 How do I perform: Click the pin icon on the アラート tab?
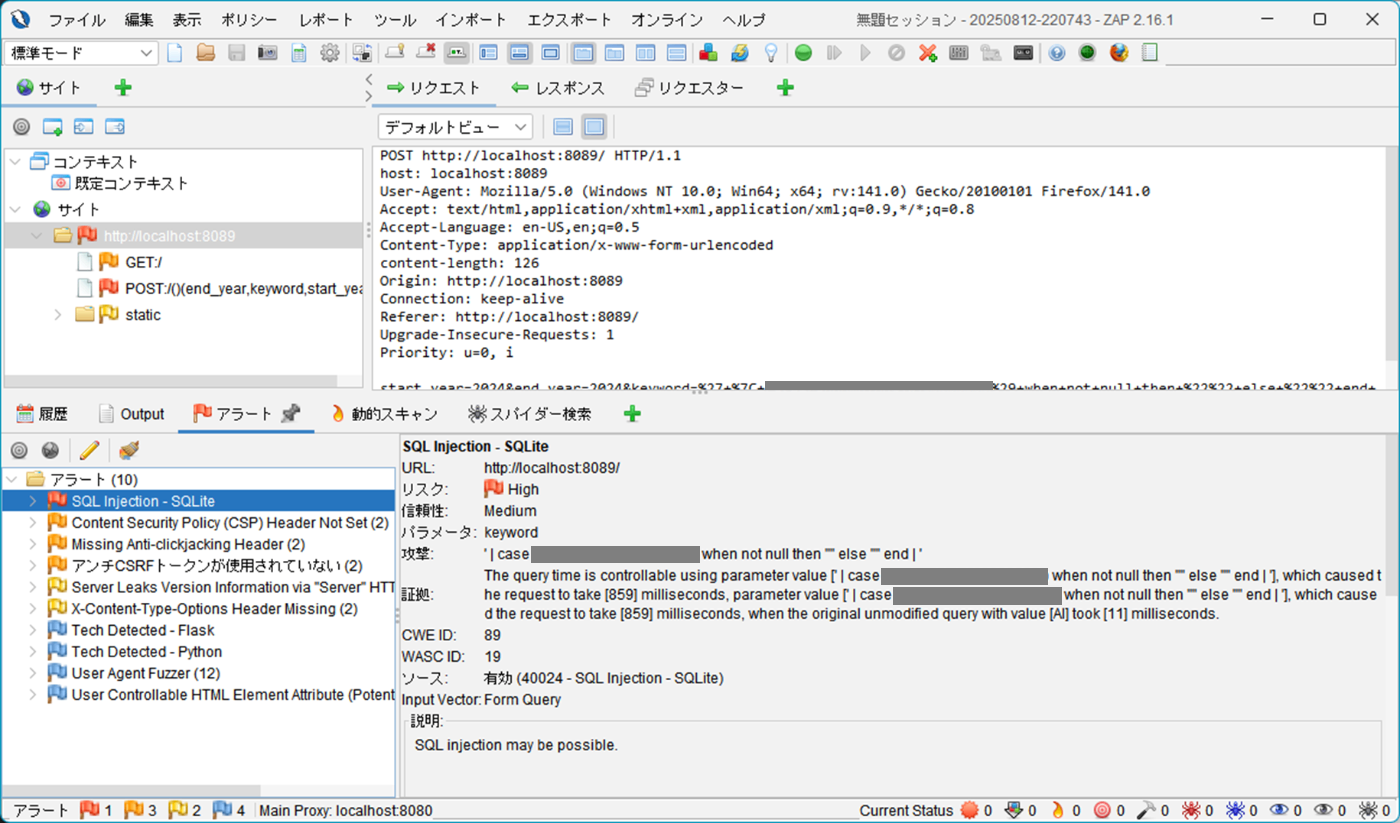291,413
